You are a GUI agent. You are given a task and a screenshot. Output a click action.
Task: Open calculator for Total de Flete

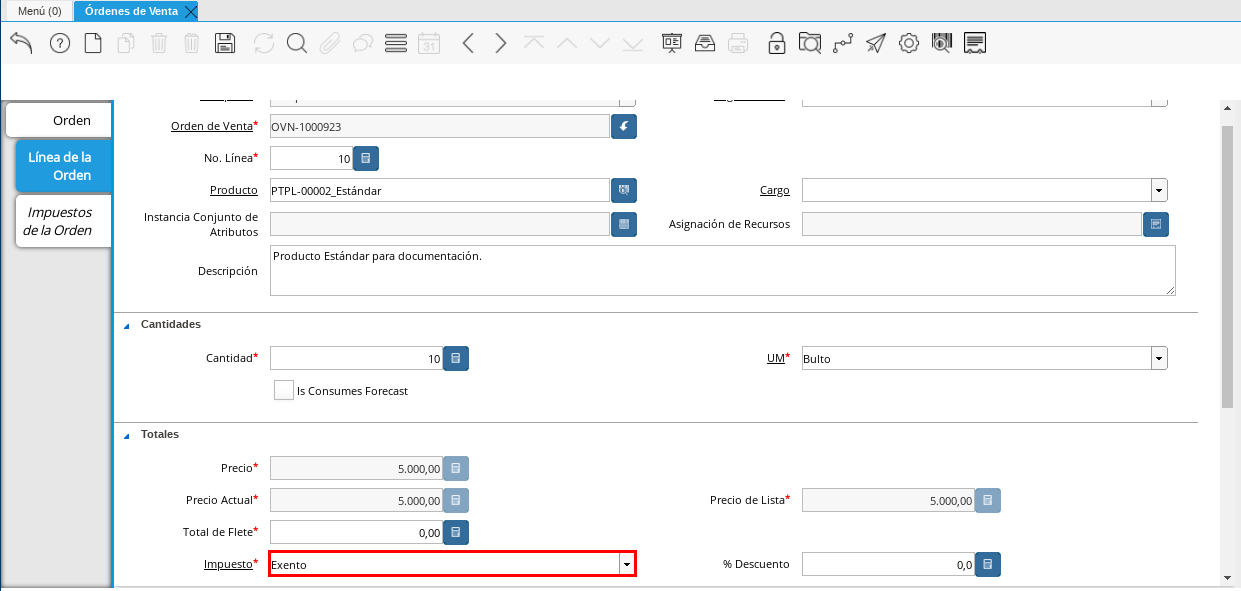pyautogui.click(x=456, y=532)
